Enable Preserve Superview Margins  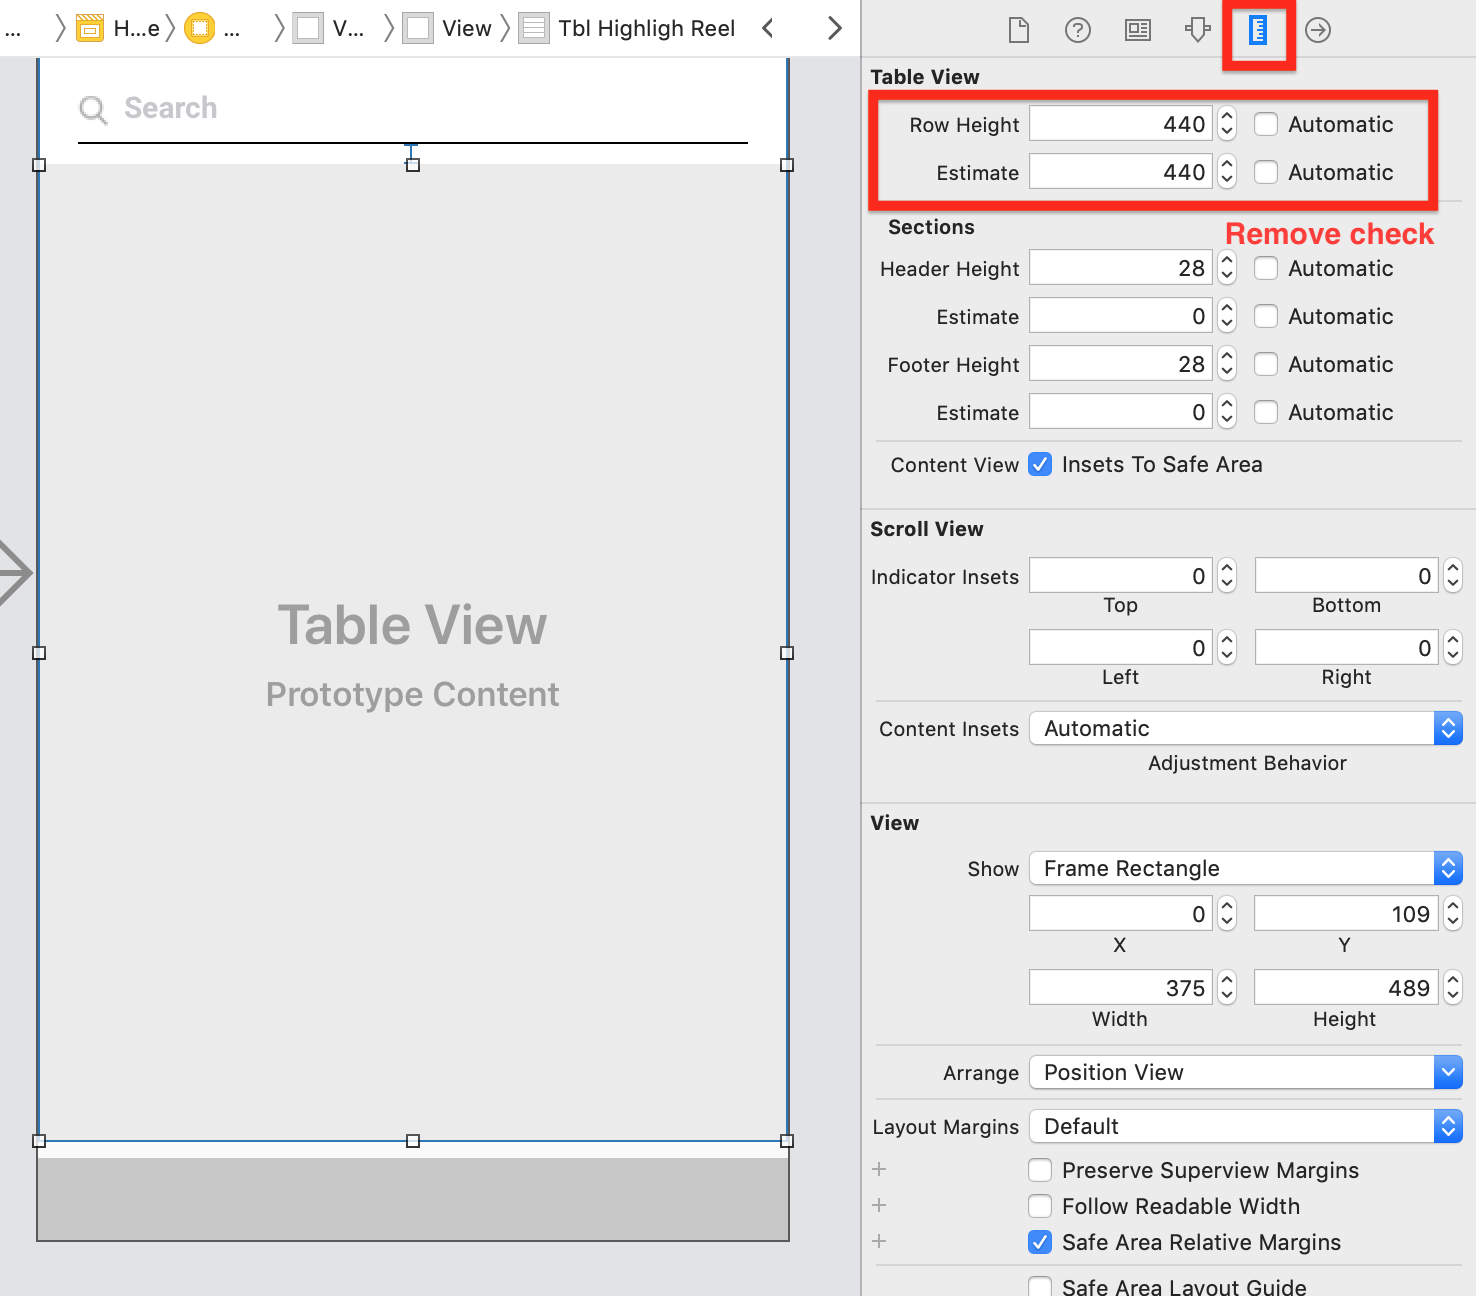coord(1040,1170)
